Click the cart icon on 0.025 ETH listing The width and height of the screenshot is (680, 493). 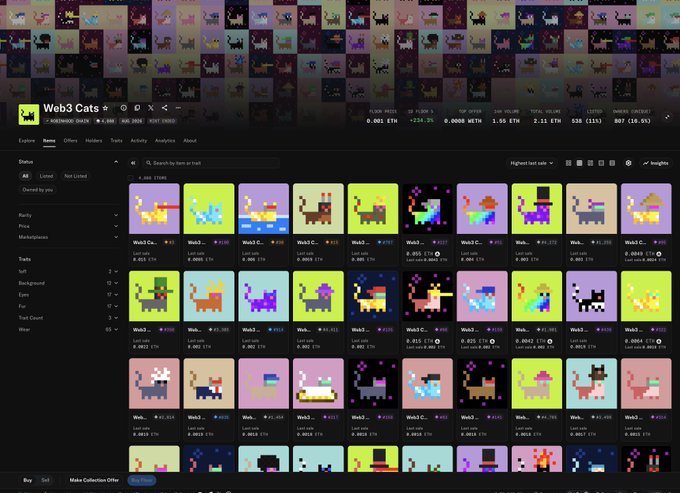coord(492,341)
